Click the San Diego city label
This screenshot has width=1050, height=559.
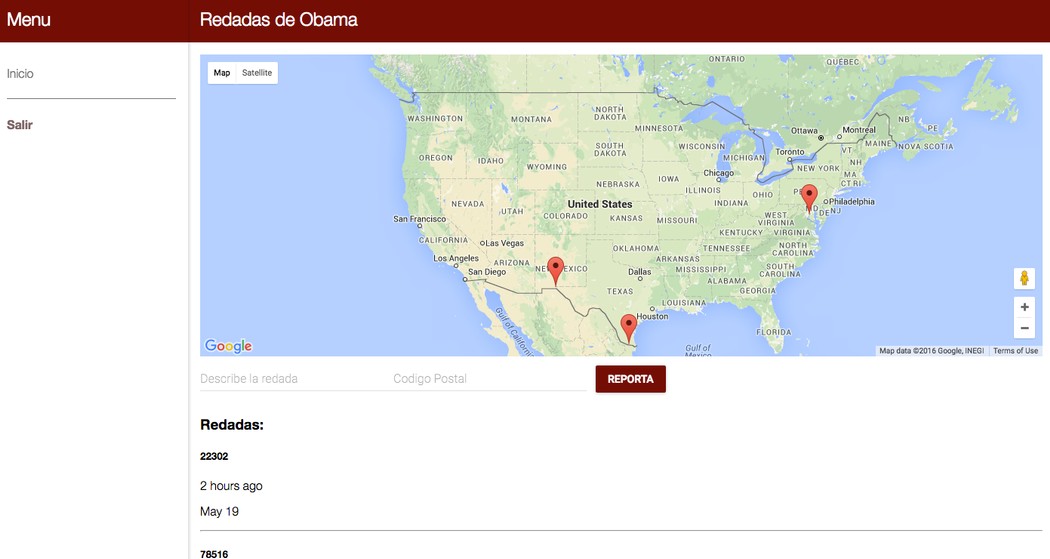coord(487,272)
